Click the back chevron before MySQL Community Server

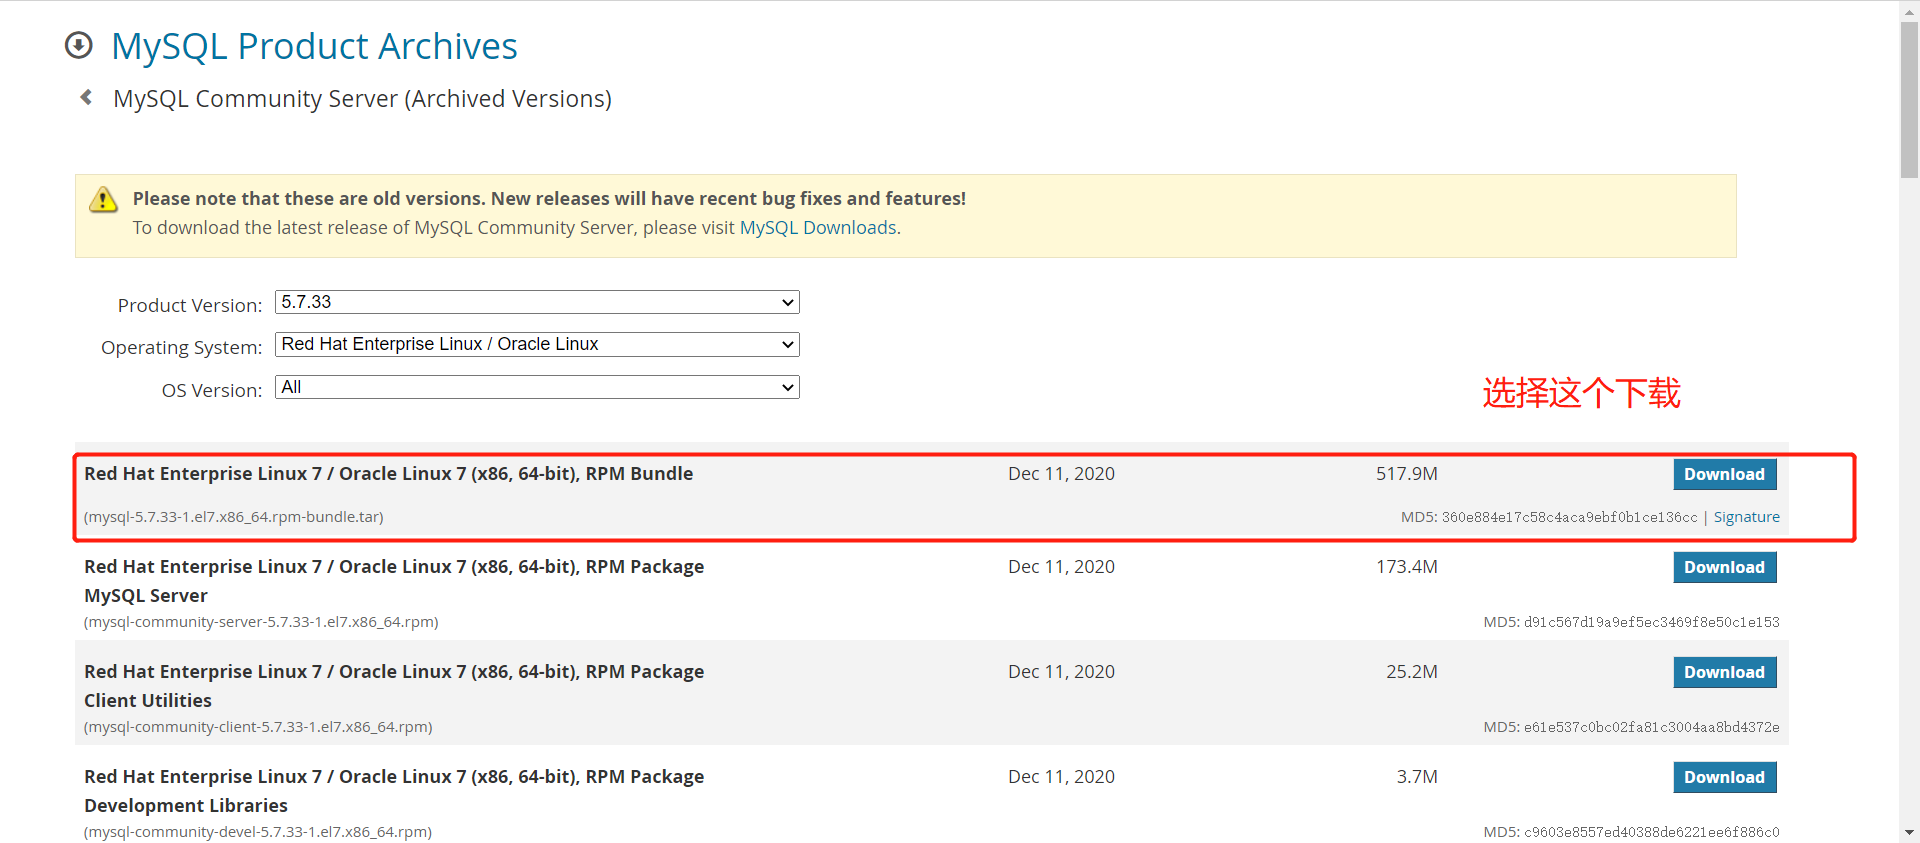(x=86, y=97)
